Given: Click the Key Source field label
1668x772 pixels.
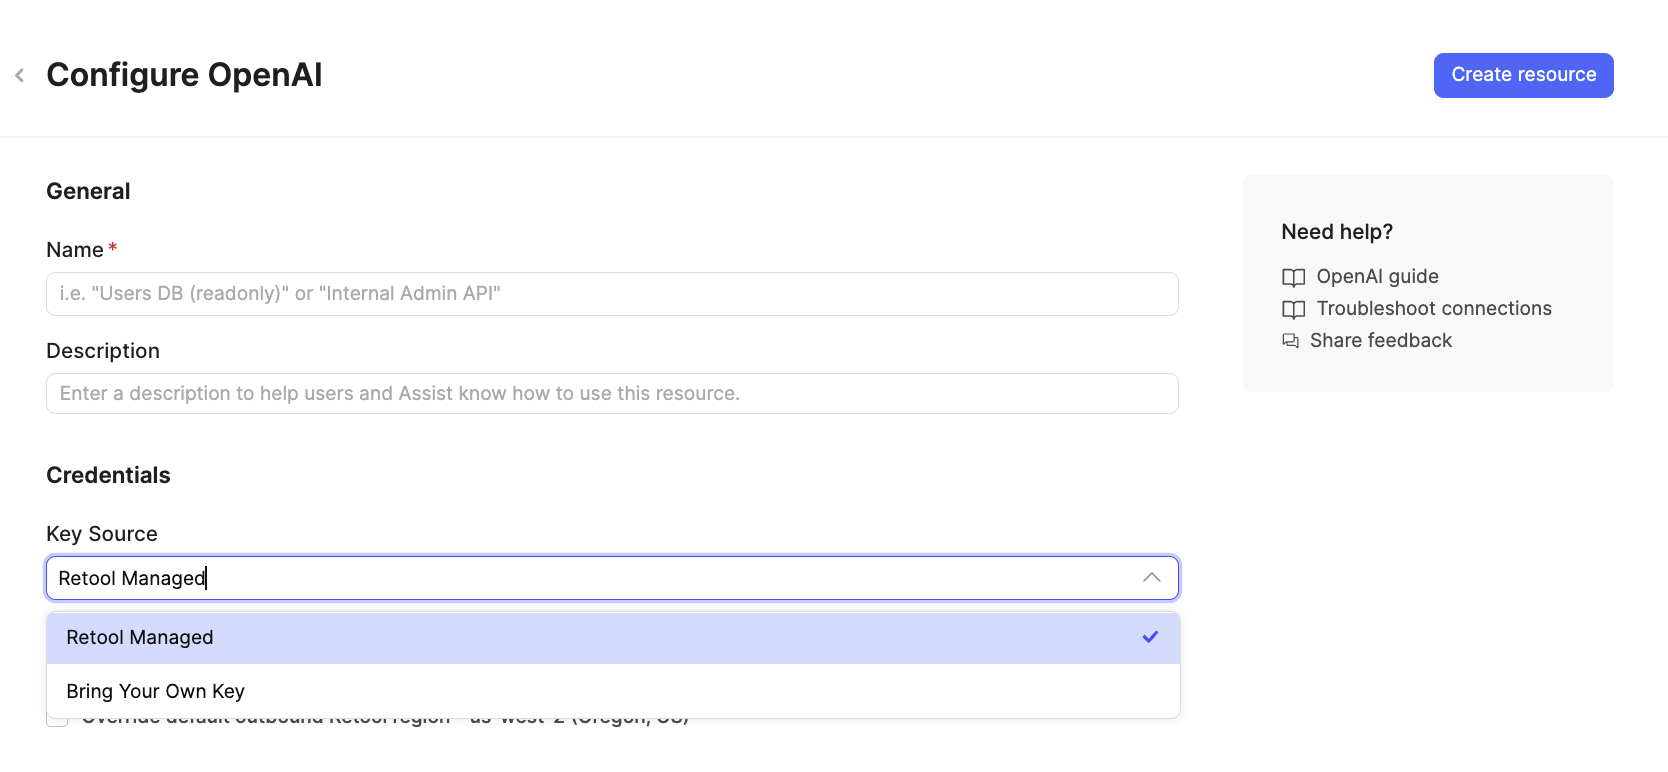Looking at the screenshot, I should pos(102,534).
